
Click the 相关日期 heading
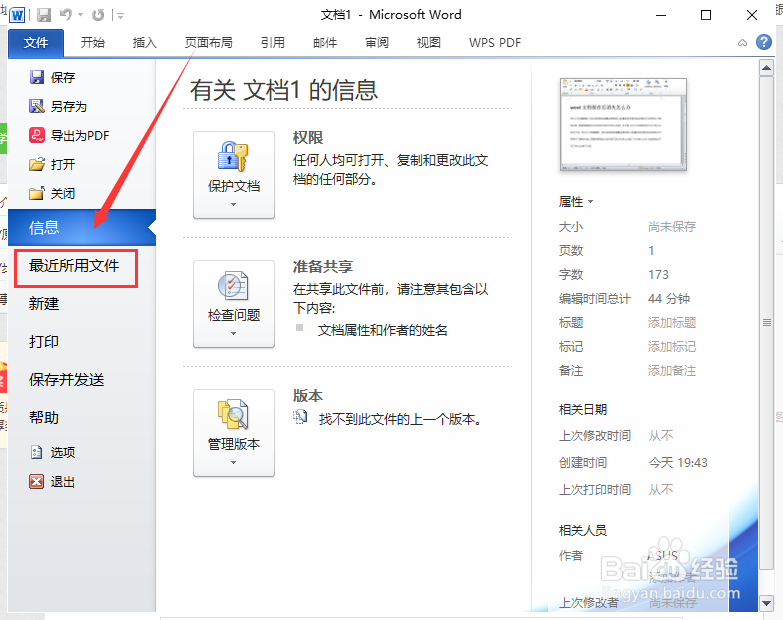pos(583,410)
